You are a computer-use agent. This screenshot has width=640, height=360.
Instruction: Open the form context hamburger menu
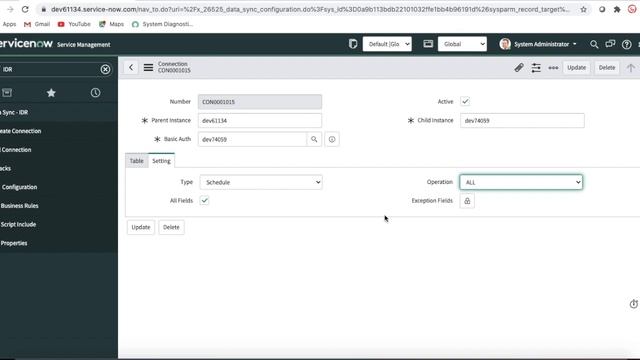click(x=148, y=67)
